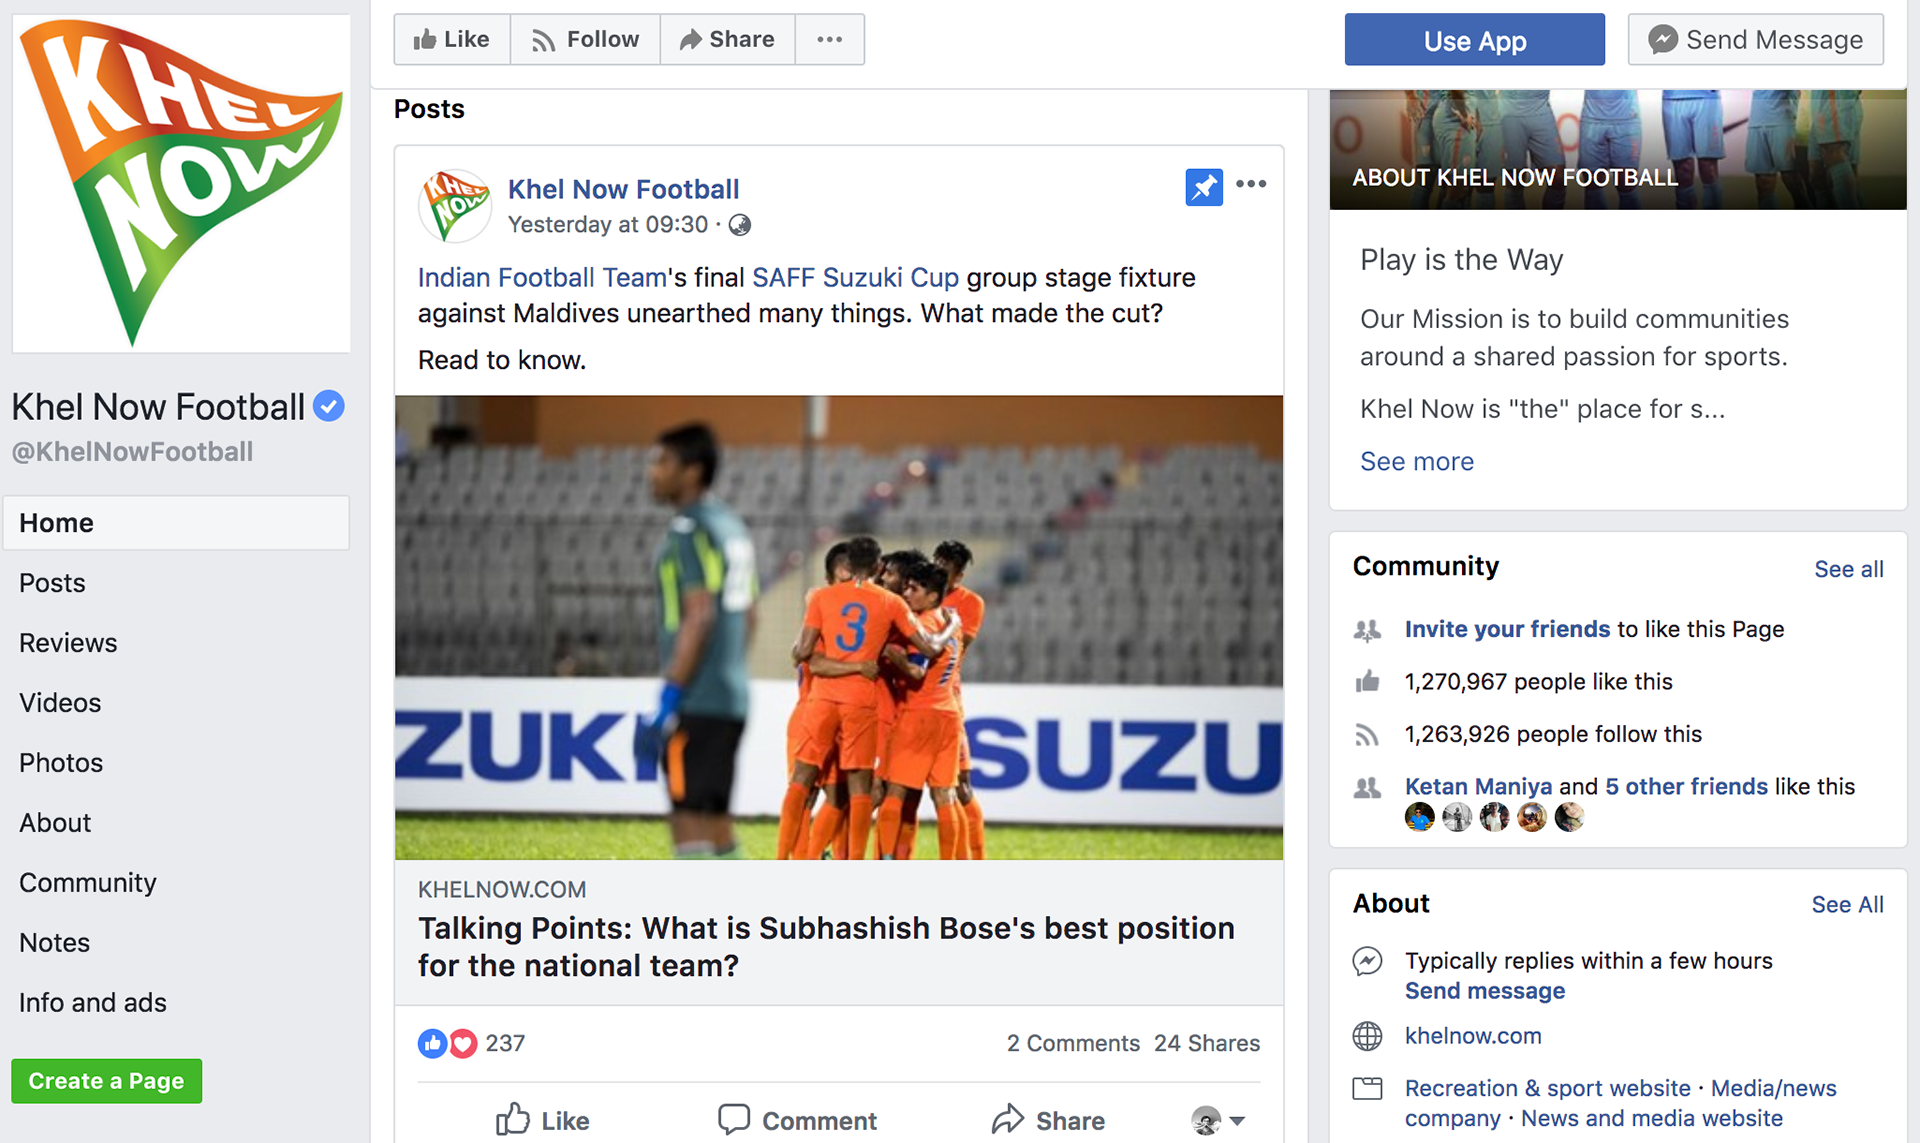Image resolution: width=1920 pixels, height=1143 pixels.
Task: Open the Videos section in sidebar
Action: coord(60,703)
